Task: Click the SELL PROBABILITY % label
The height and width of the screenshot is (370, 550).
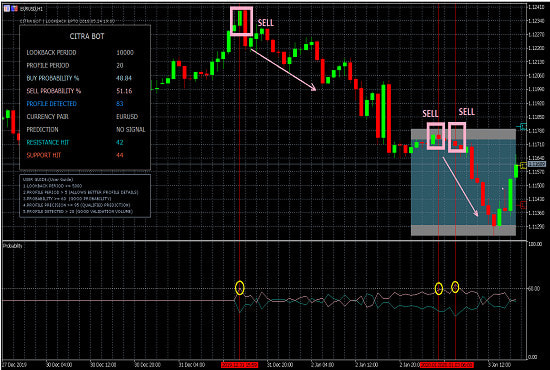Action: (54, 91)
